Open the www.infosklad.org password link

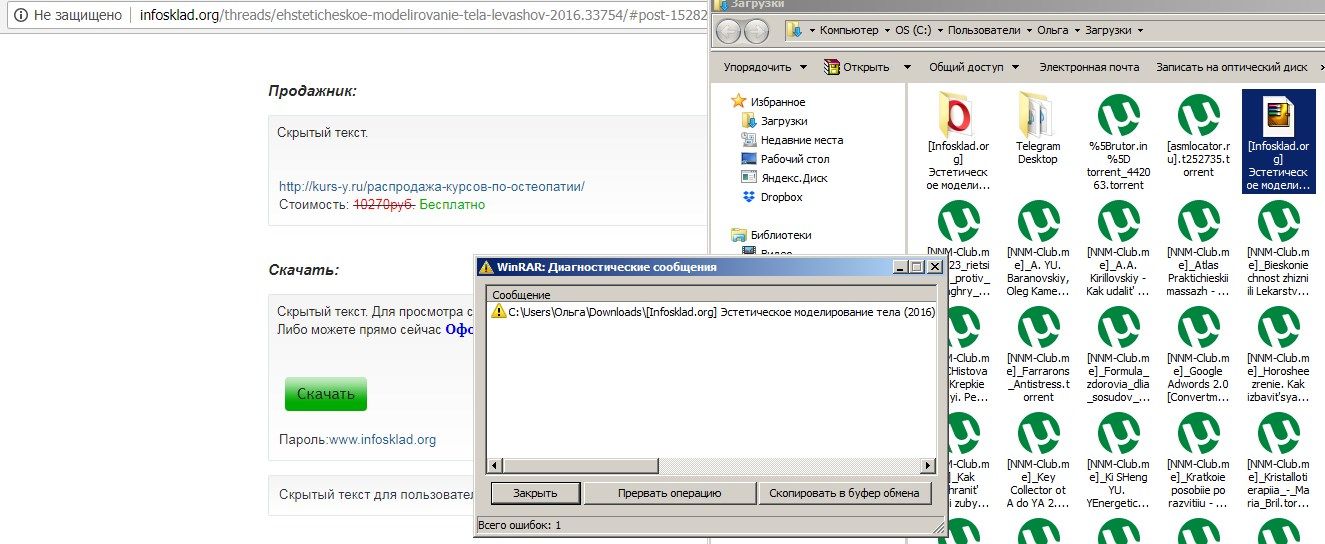383,439
